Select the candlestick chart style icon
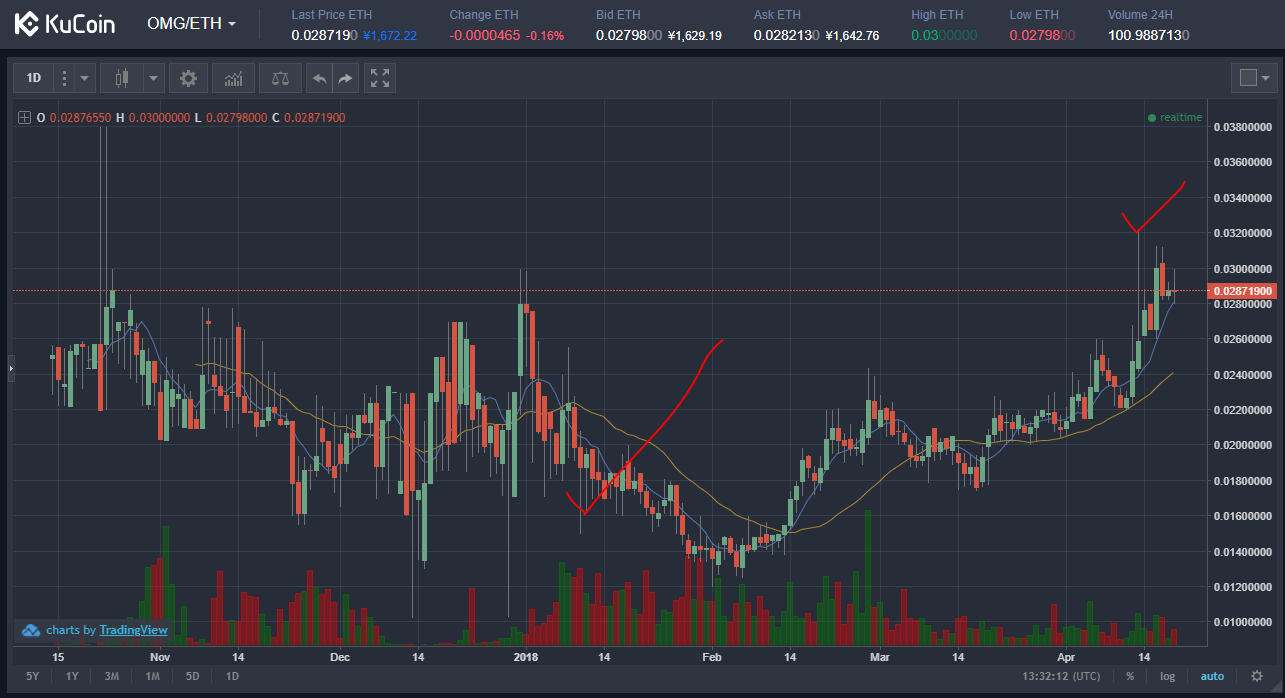Viewport: 1285px width, 698px height. click(123, 78)
